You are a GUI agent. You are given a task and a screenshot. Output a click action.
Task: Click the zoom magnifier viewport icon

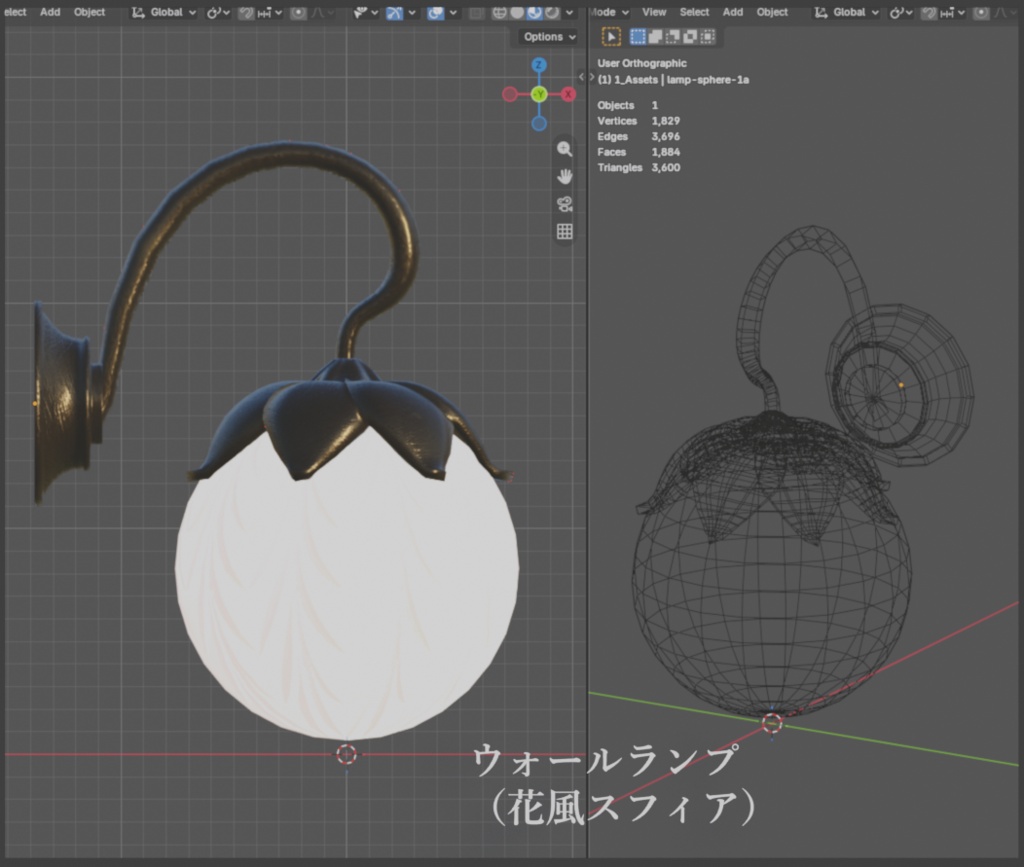coord(565,149)
